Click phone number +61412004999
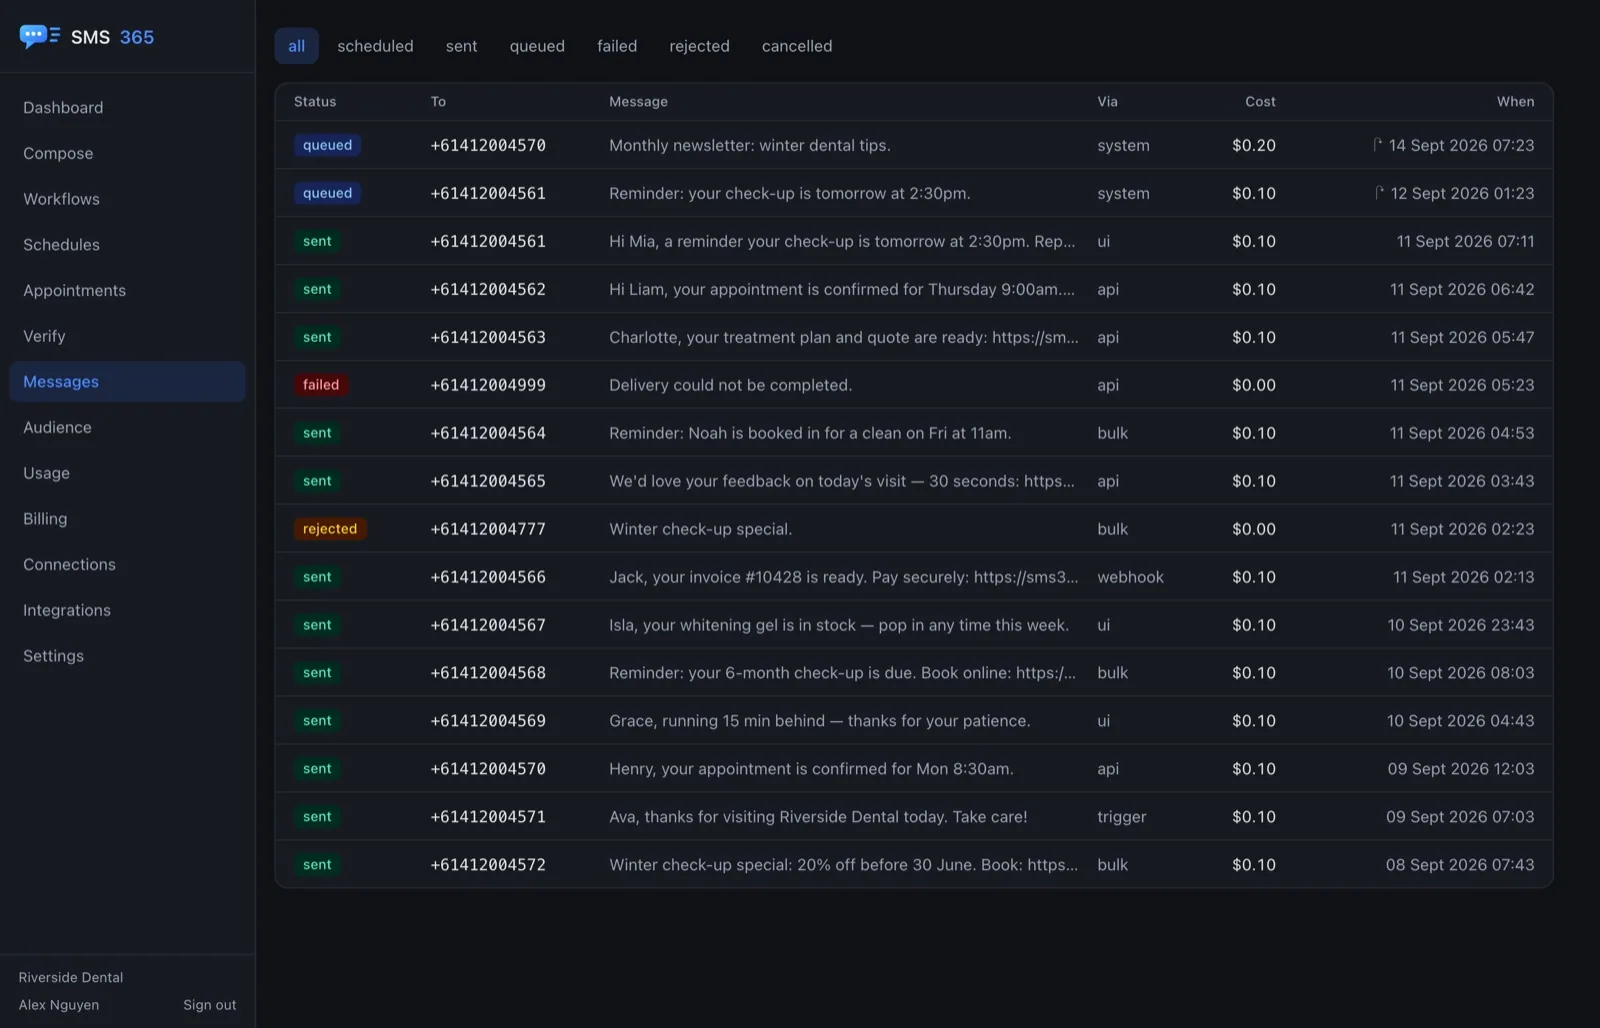1600x1028 pixels. (x=488, y=385)
